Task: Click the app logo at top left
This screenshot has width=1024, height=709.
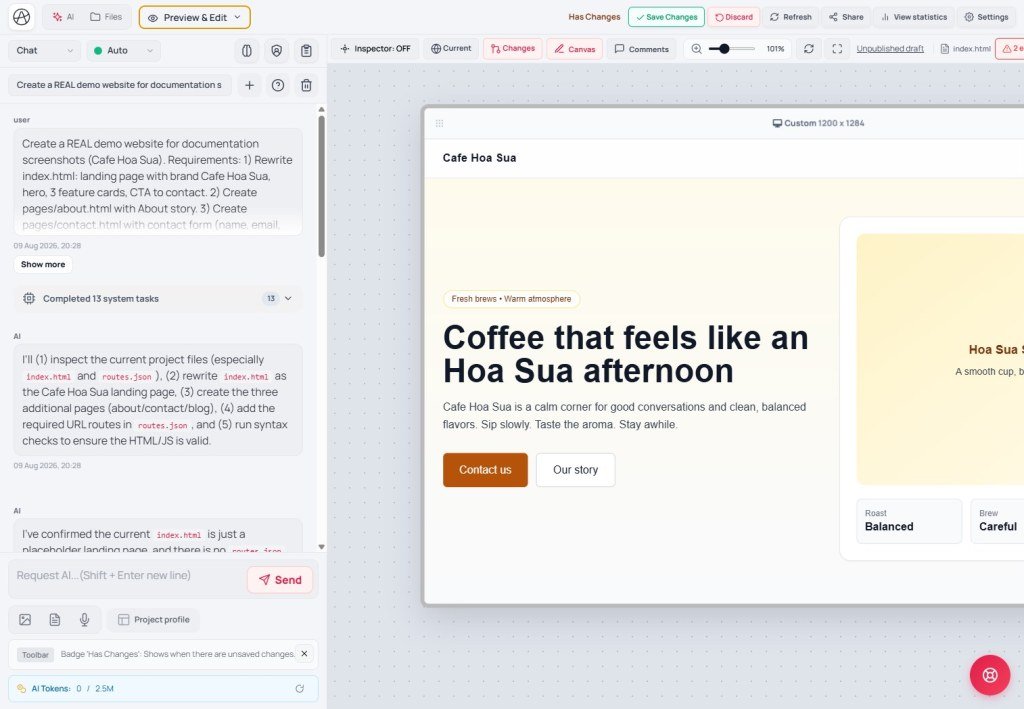Action: coord(22,17)
